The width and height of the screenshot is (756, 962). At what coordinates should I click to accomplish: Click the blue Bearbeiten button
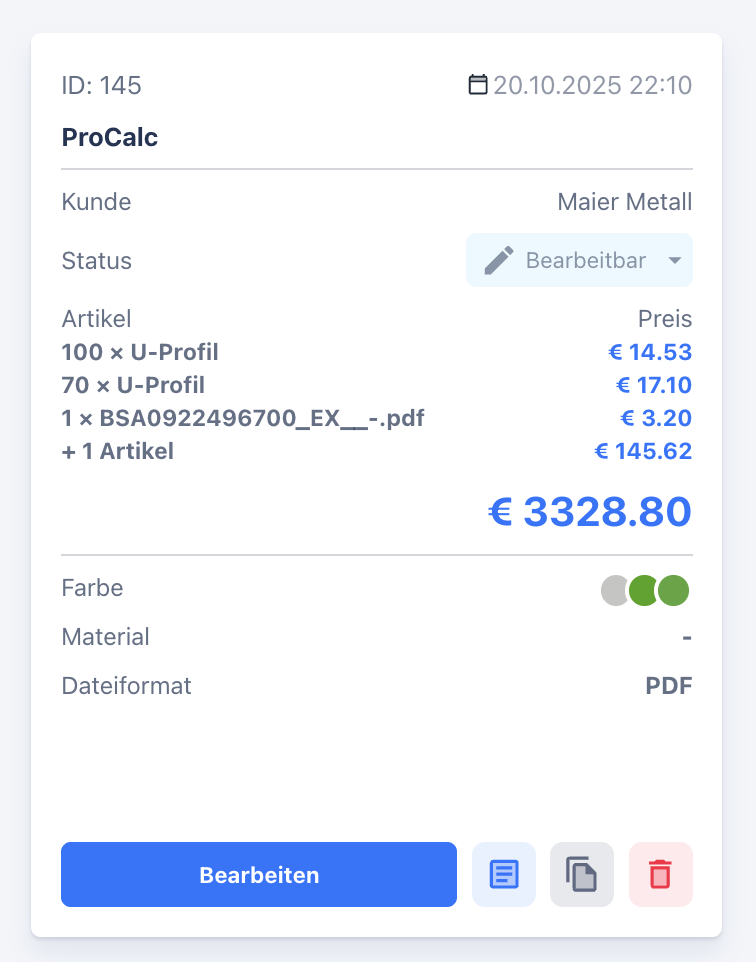pos(259,875)
